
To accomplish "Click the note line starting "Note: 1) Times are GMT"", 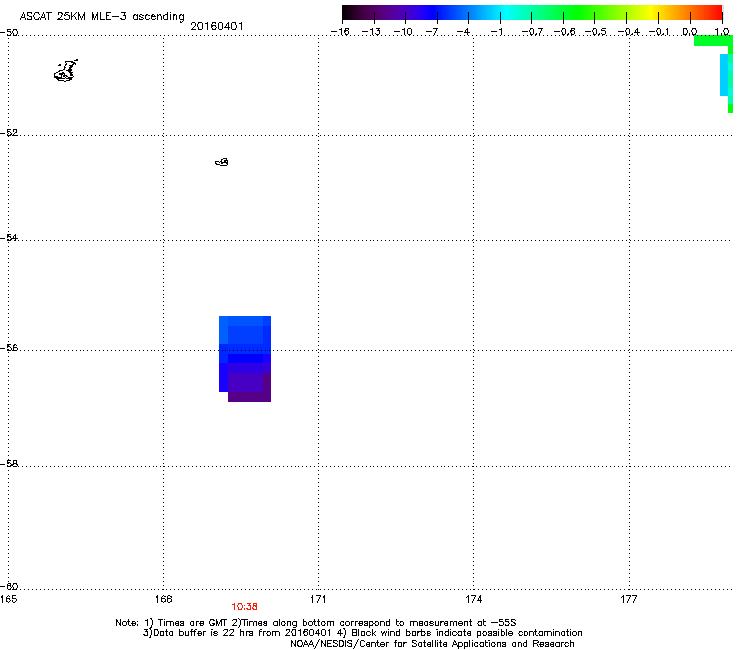I will click(x=316, y=623).
